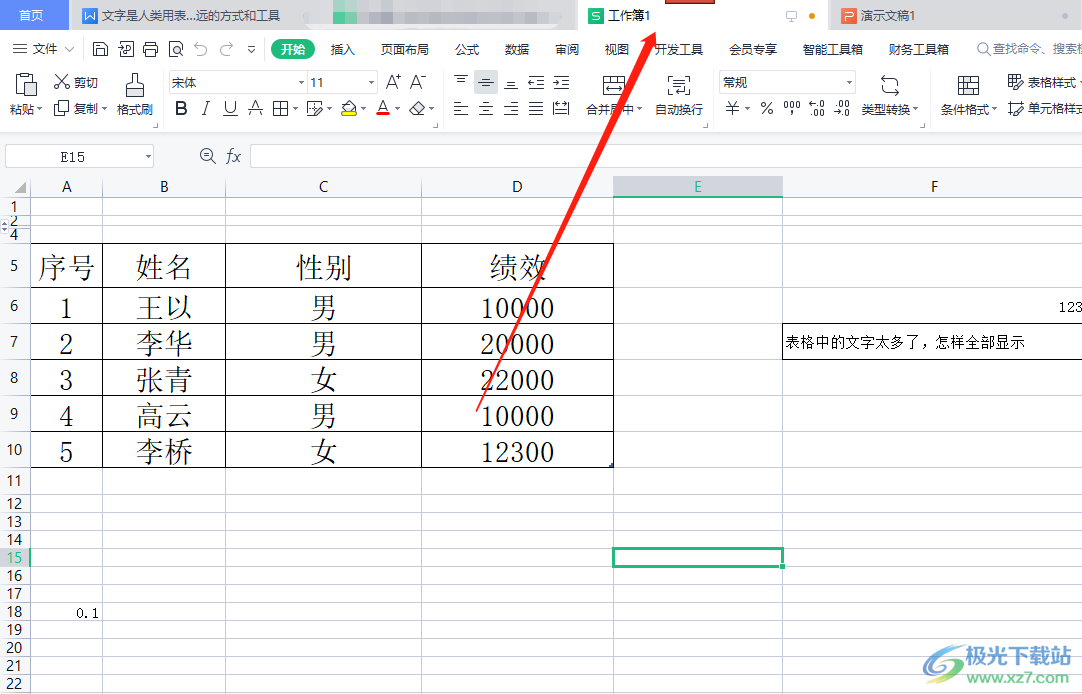The width and height of the screenshot is (1082, 694).
Task: Toggle Italic formatting
Action: (x=206, y=108)
